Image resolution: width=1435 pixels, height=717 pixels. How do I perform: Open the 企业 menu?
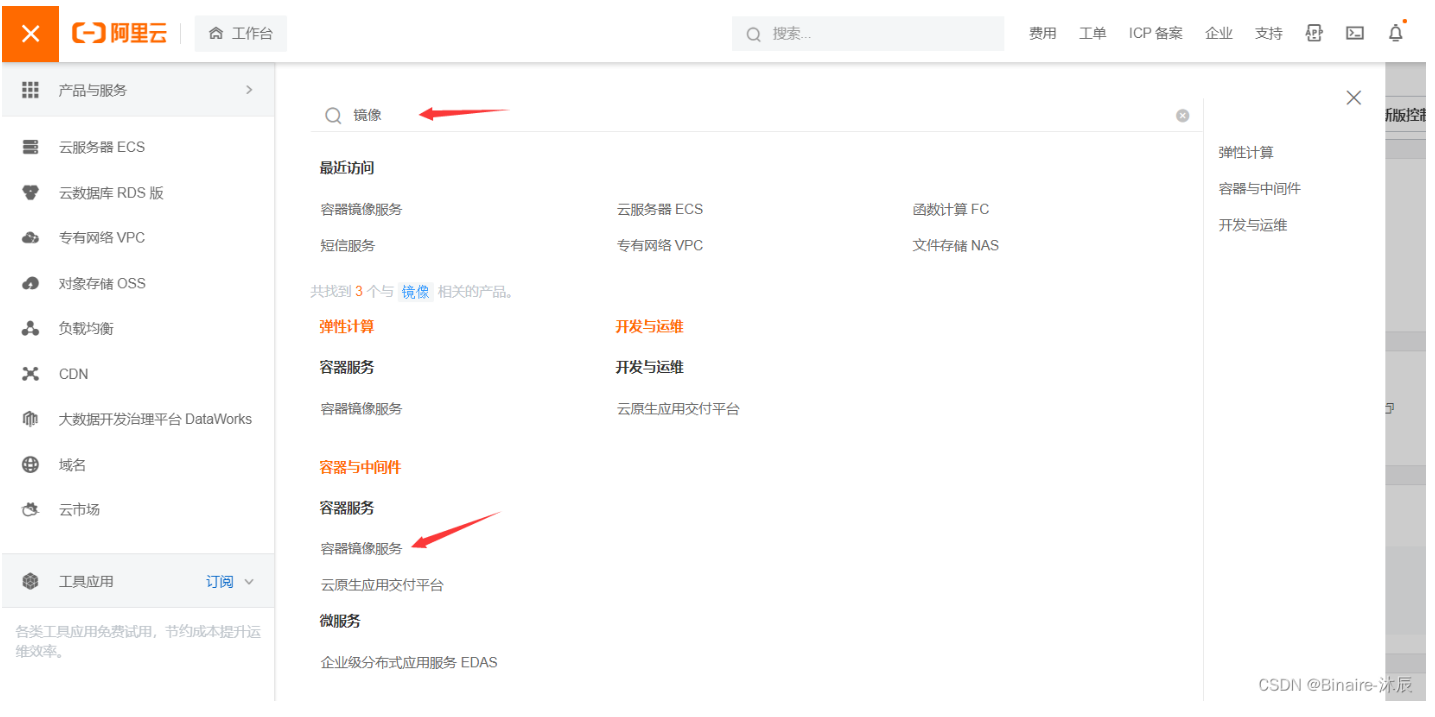(1218, 33)
